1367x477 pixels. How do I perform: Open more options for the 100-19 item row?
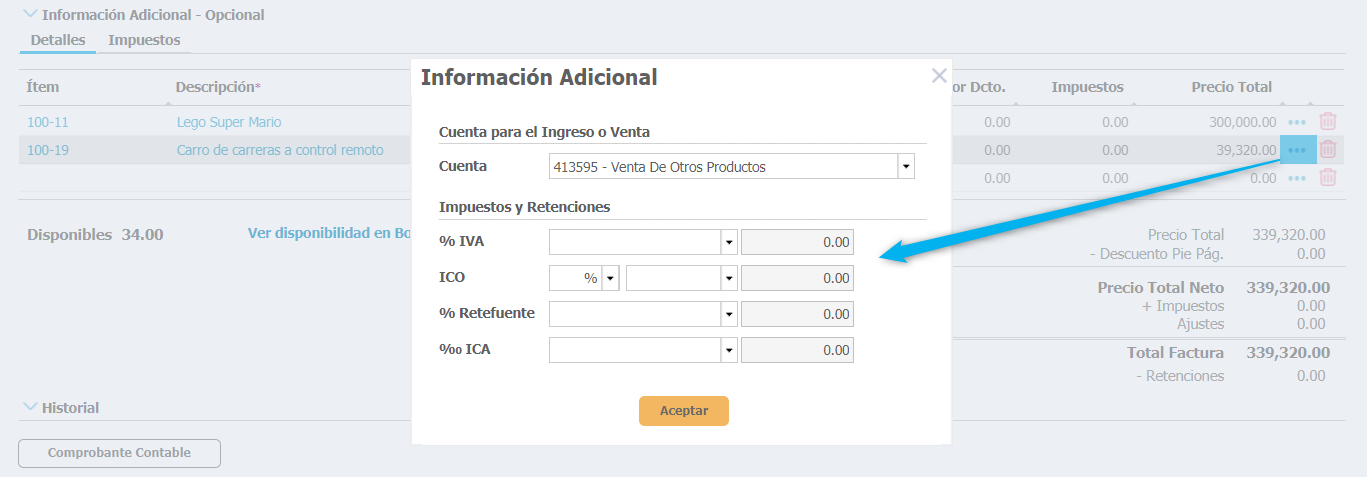(x=1297, y=150)
